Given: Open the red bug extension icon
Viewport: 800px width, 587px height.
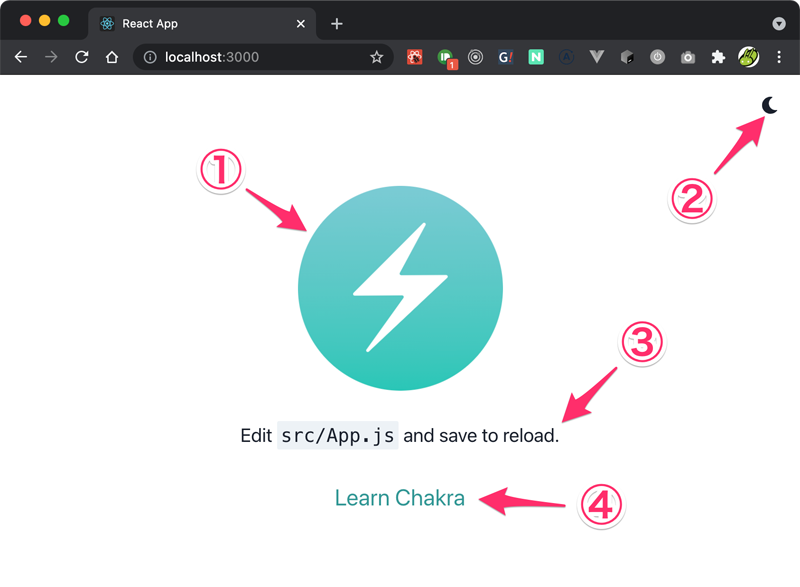Looking at the screenshot, I should click(x=414, y=57).
